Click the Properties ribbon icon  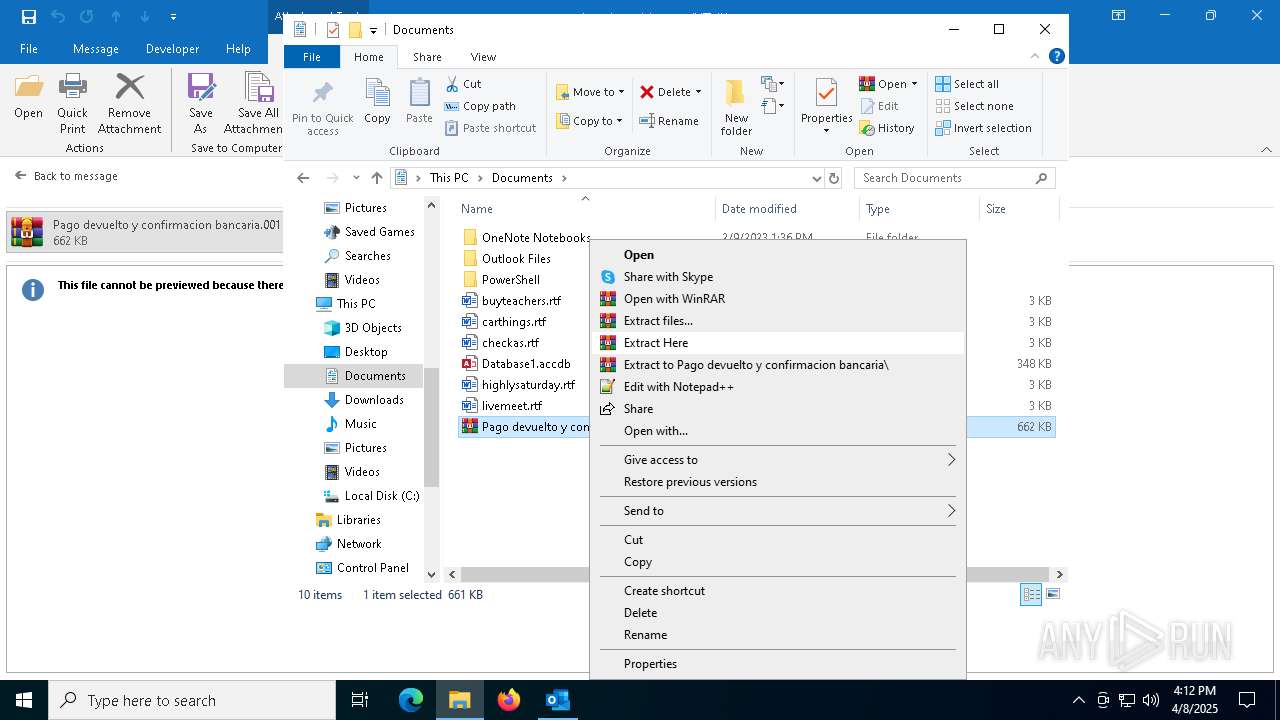tap(826, 108)
